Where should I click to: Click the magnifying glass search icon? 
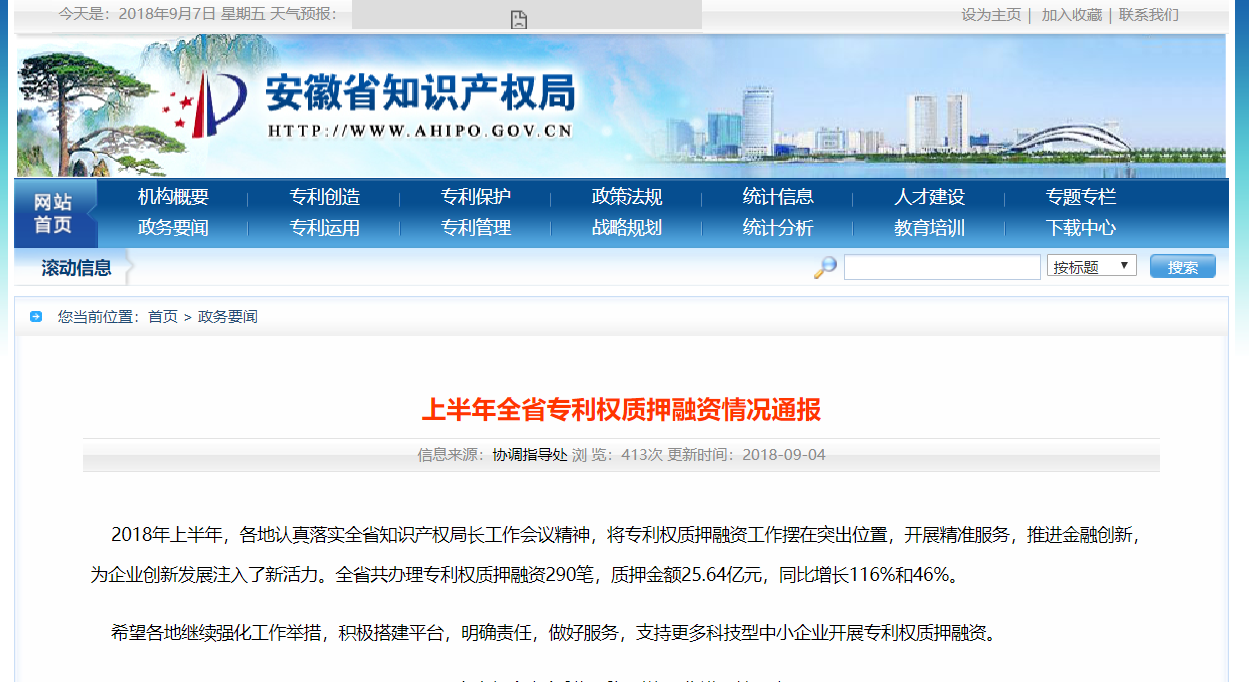[825, 267]
